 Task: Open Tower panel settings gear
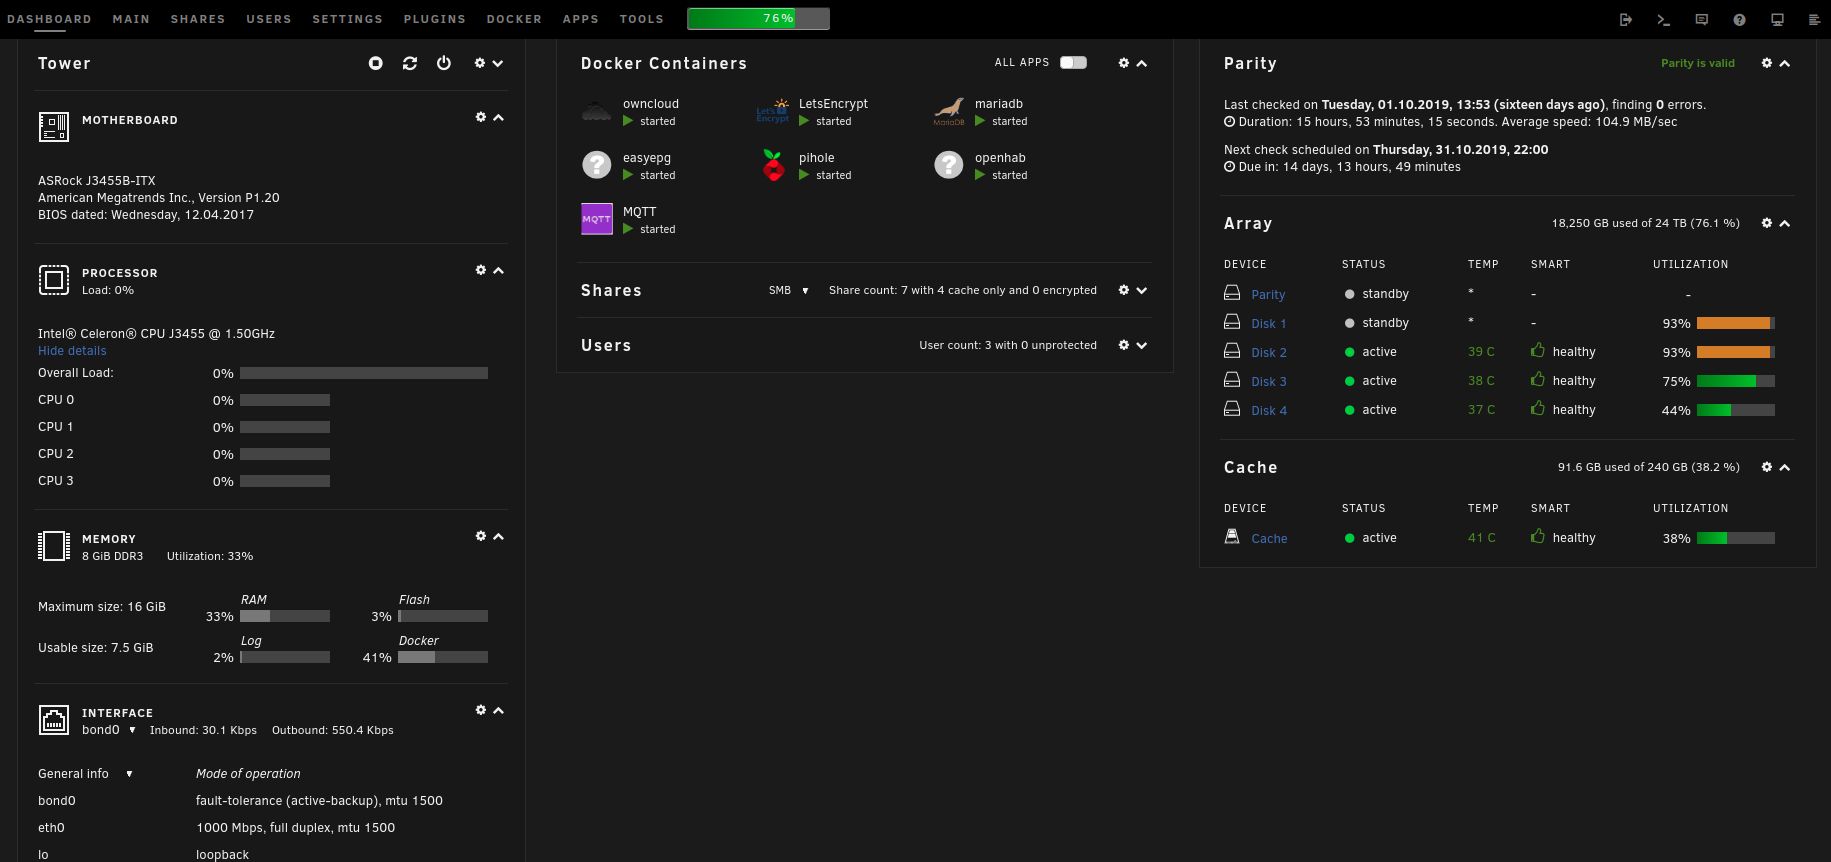(x=480, y=63)
